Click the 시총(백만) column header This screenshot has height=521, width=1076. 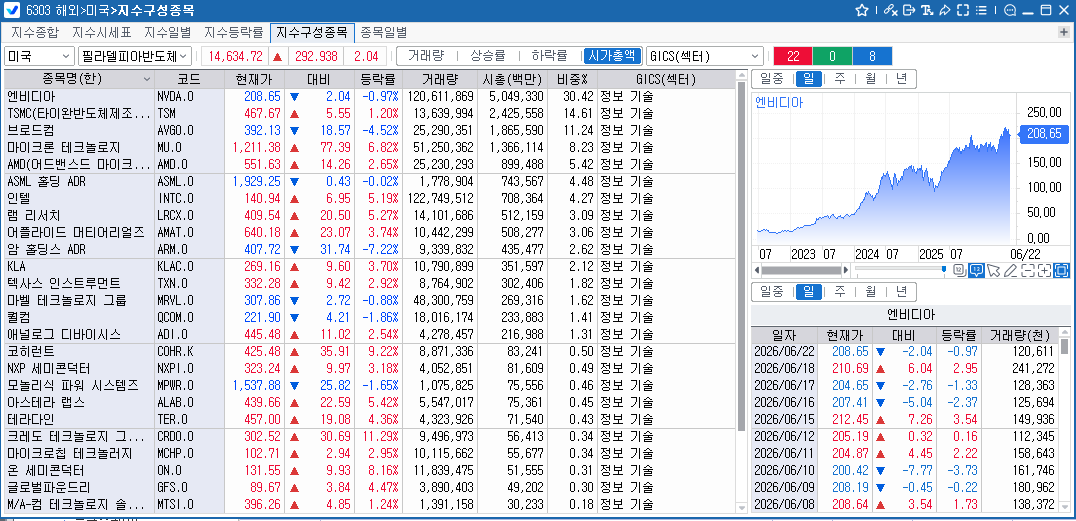point(513,79)
